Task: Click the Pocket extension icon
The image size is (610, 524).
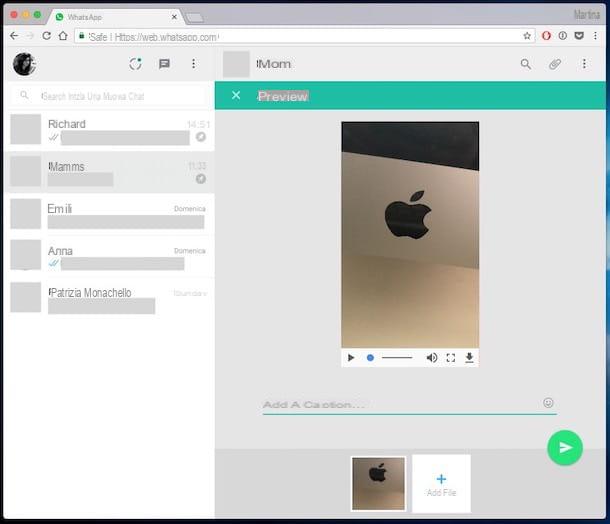Action: 579,36
